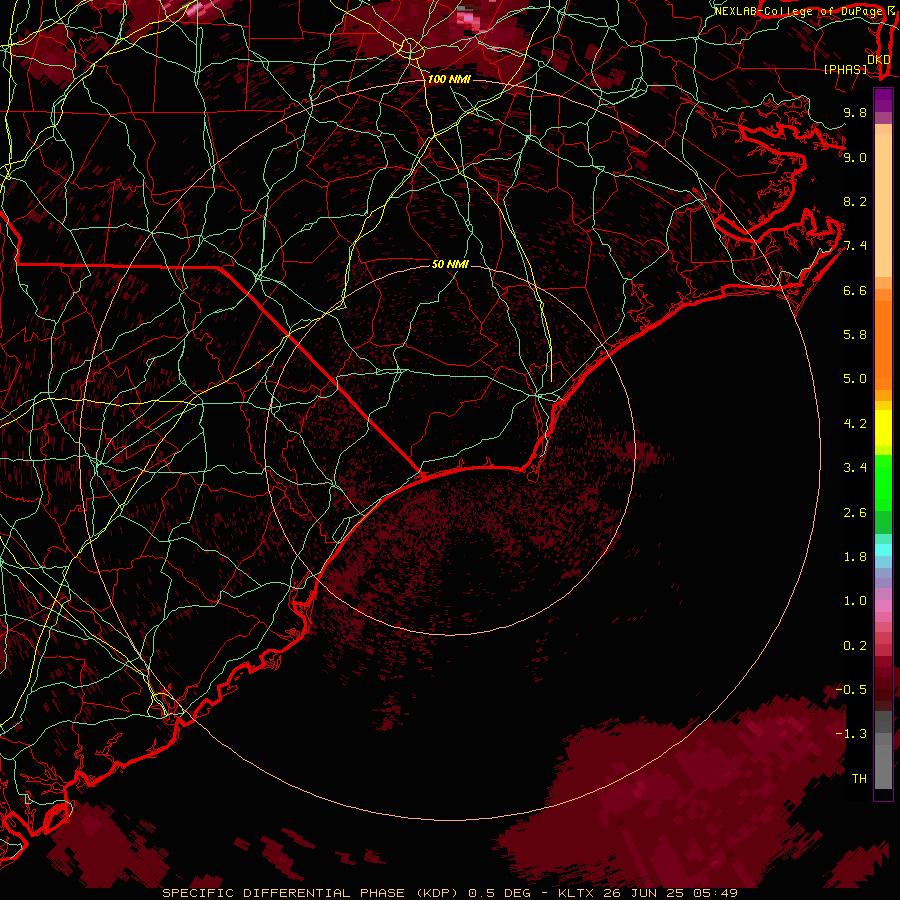The width and height of the screenshot is (900, 900).
Task: Click the 1.0 scale value
Action: point(855,601)
